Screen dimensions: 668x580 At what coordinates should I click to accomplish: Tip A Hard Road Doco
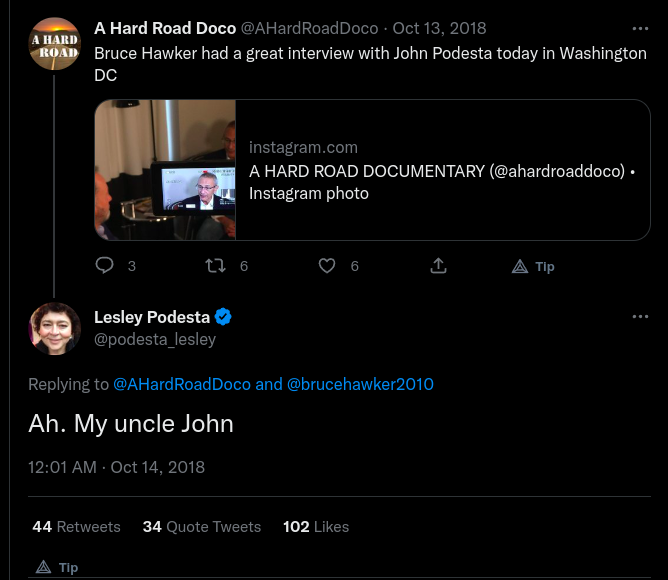point(533,266)
